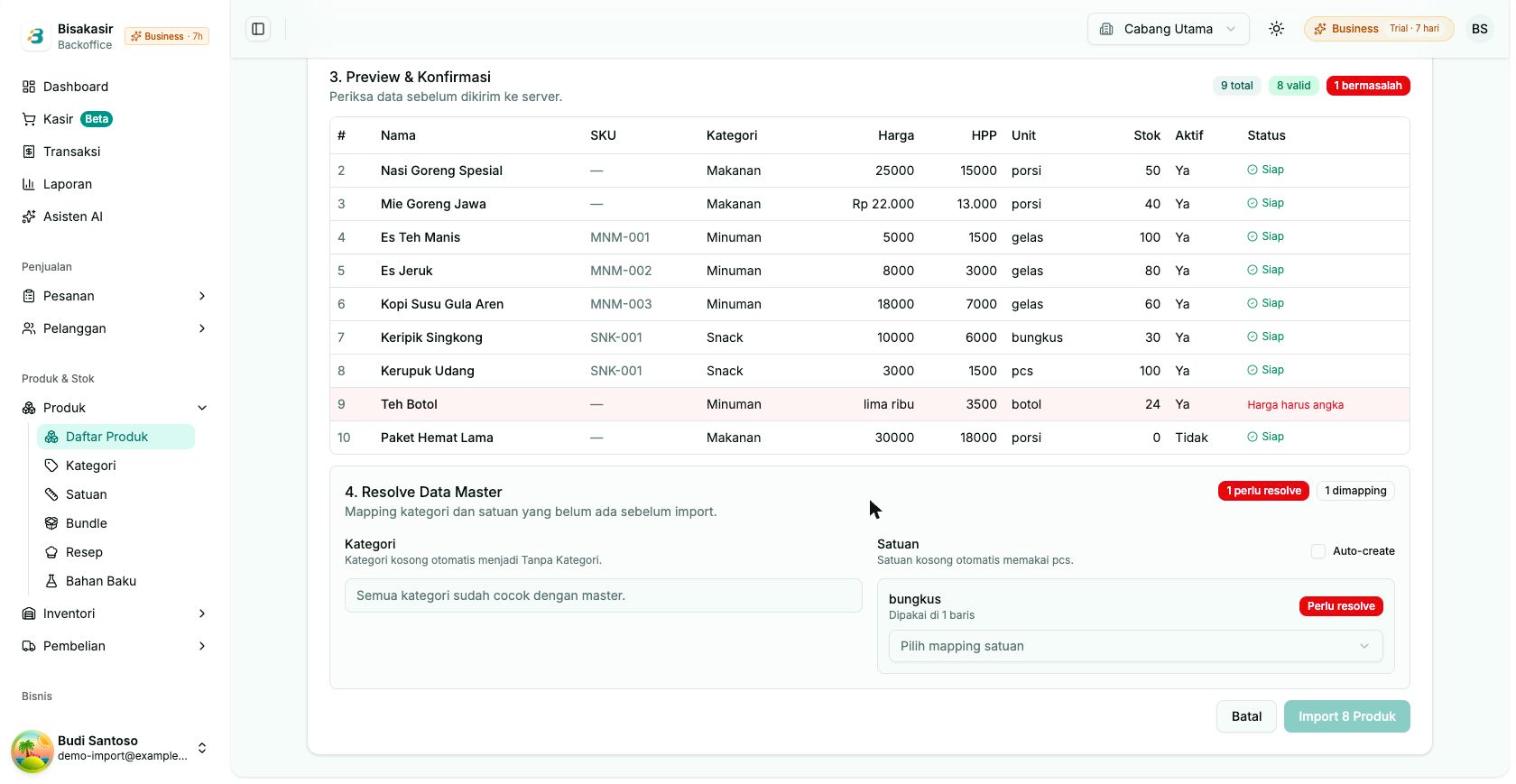Click Siap status in Paket Hemat Lama row

point(1266,437)
